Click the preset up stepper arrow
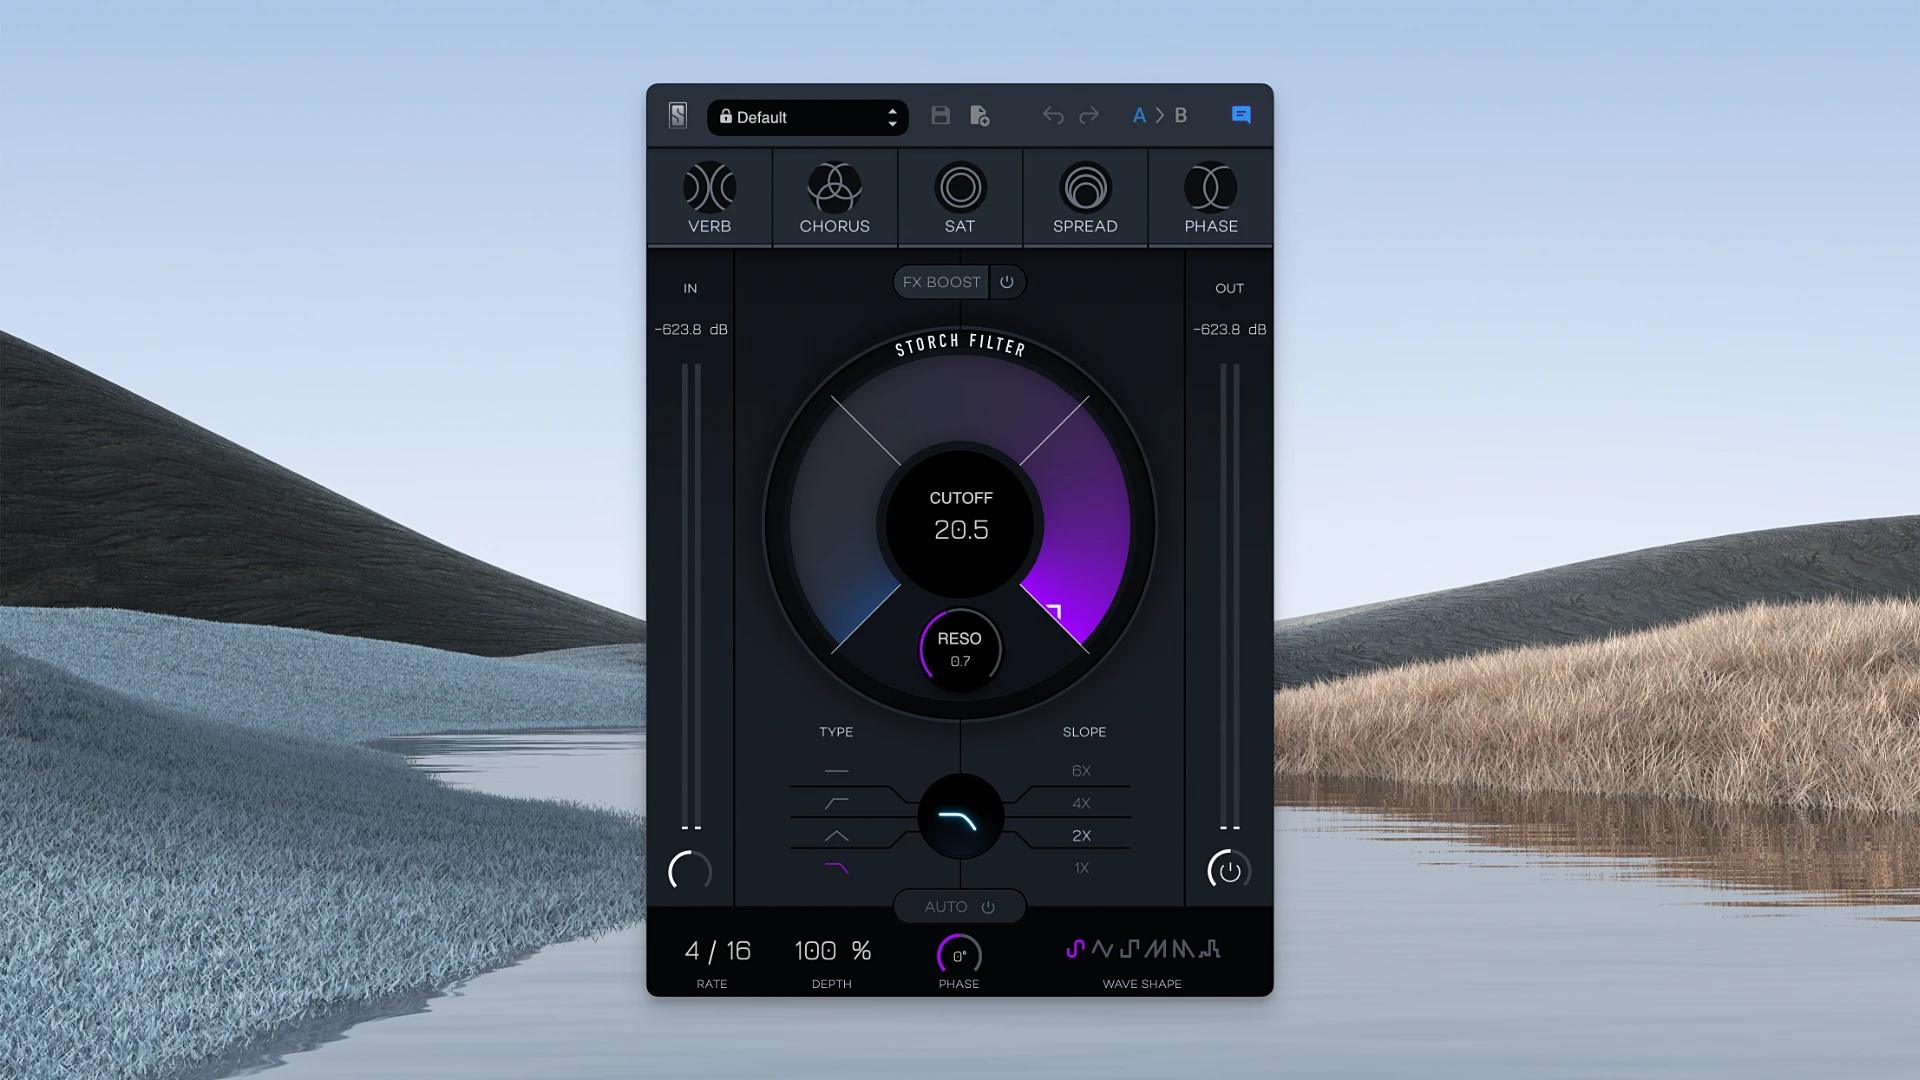This screenshot has width=1920, height=1080. click(891, 111)
